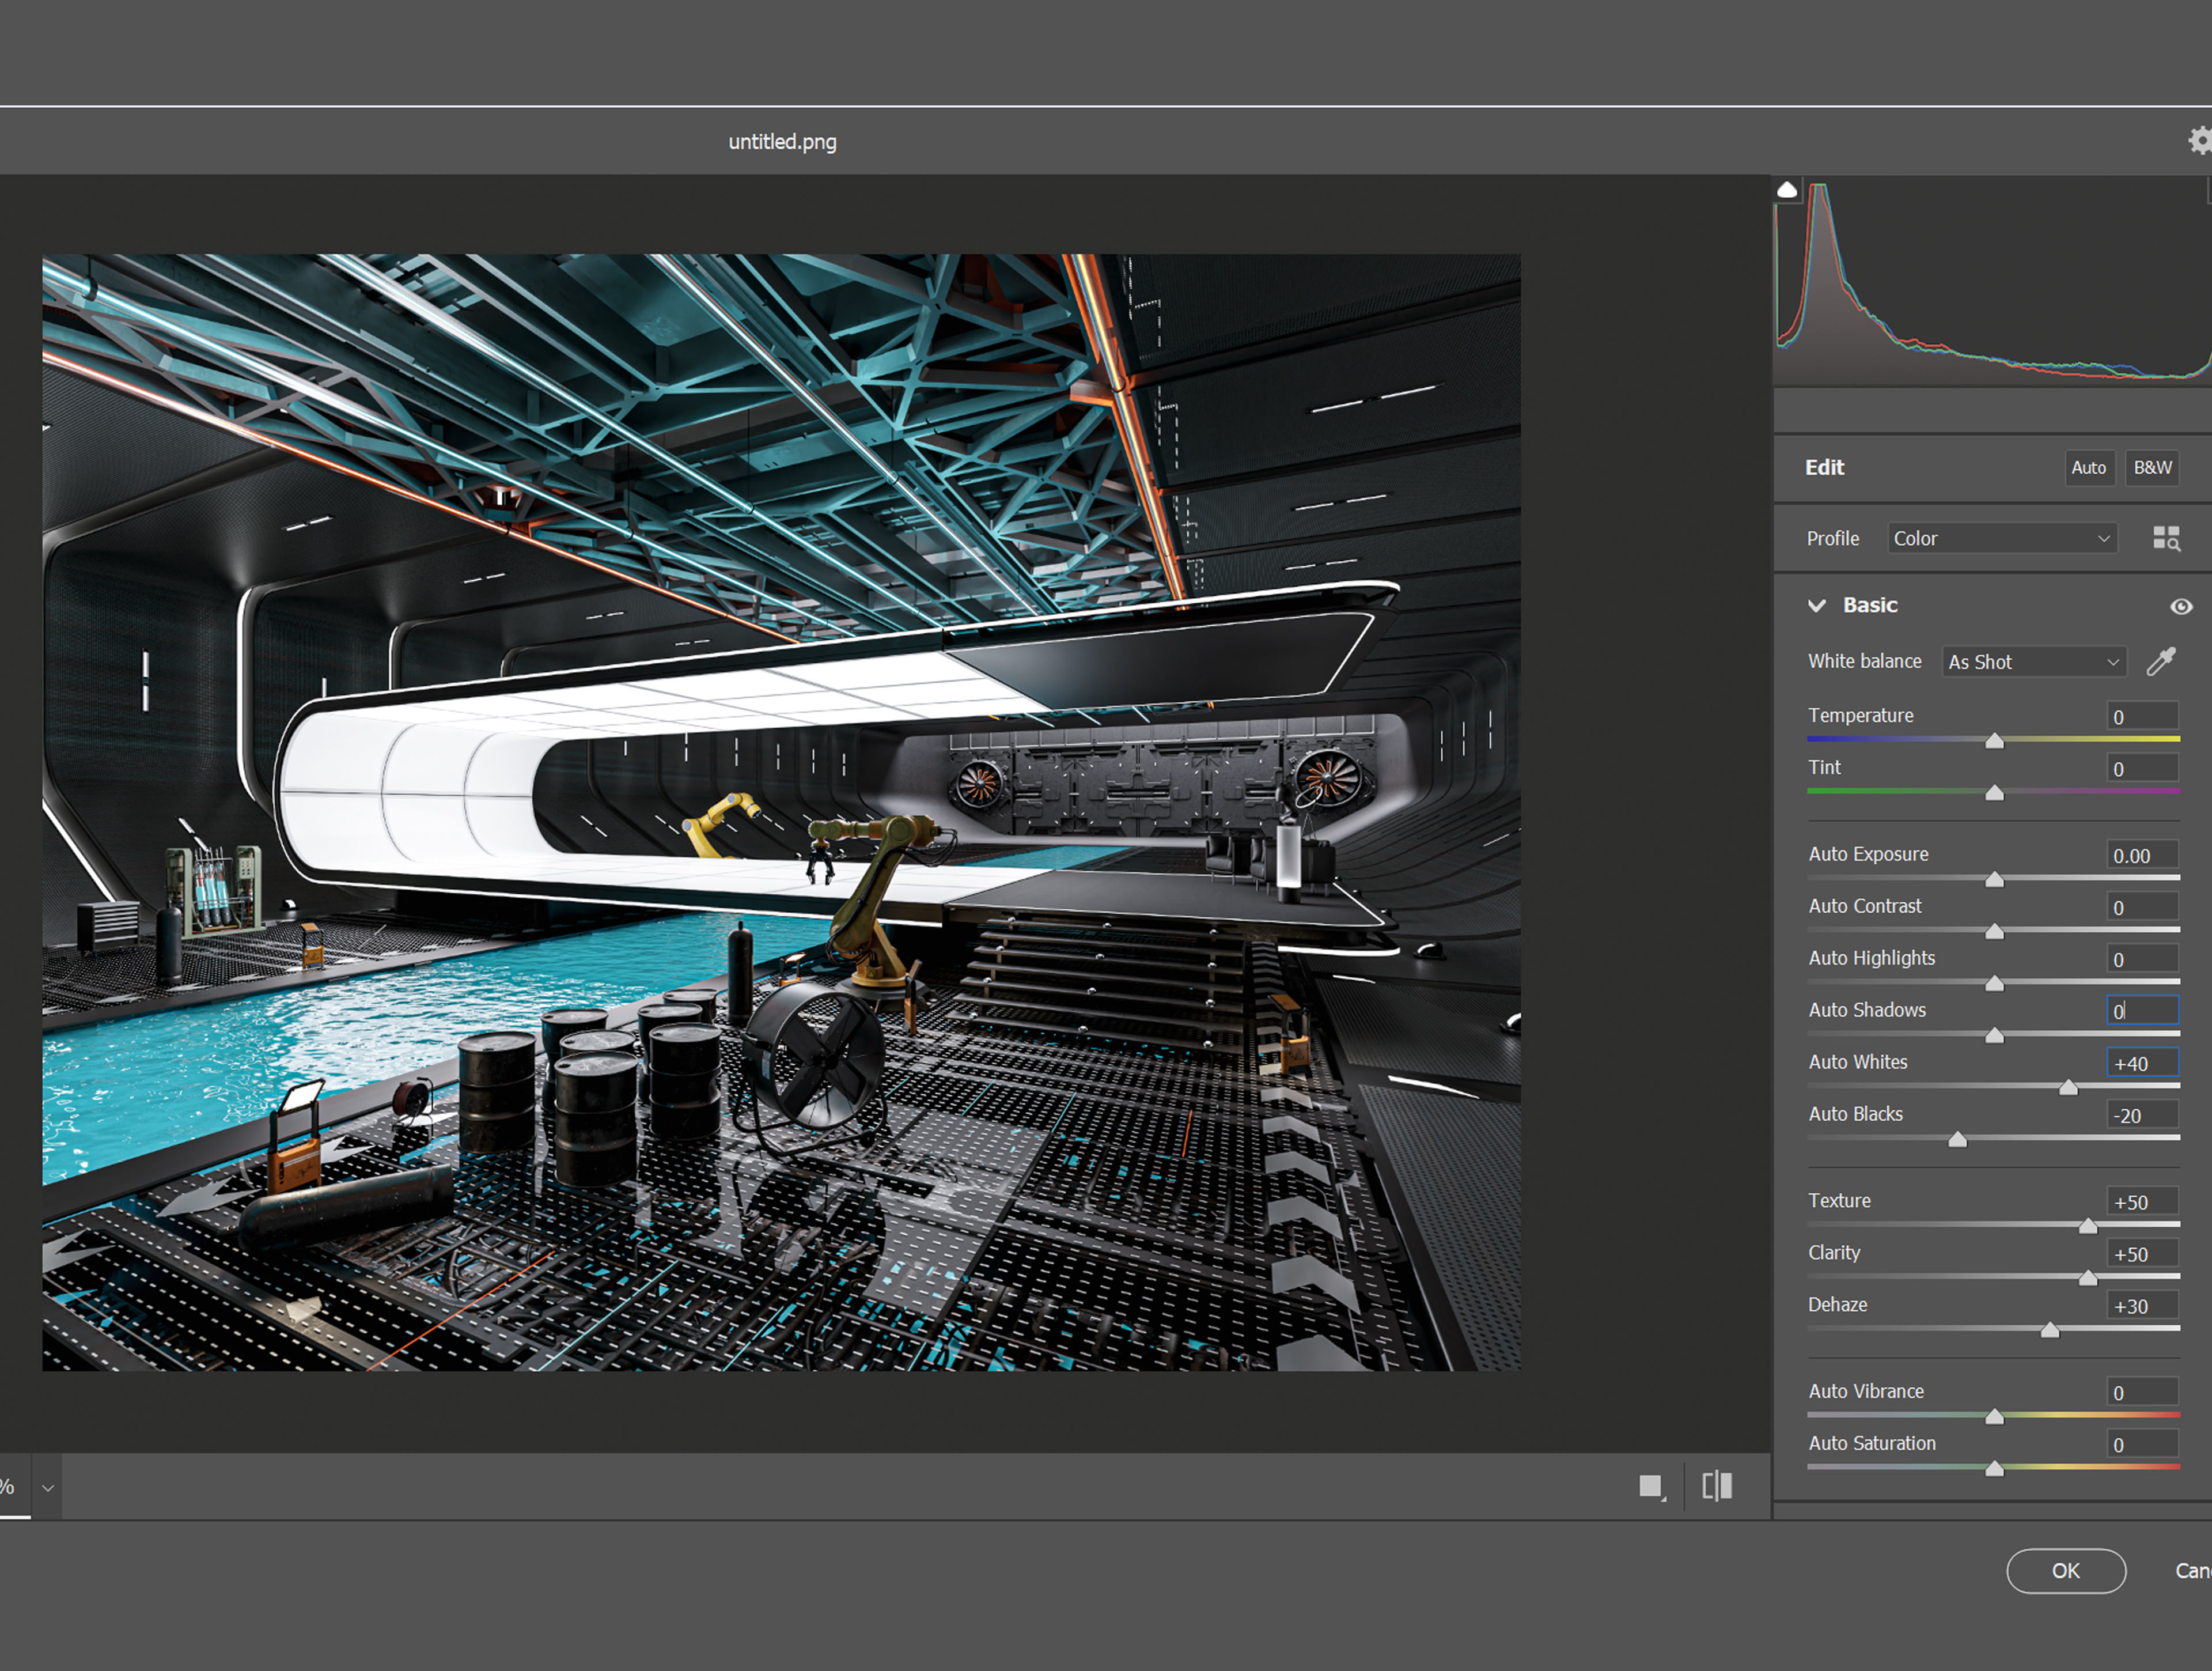Click the Exposure 0.00 value field

pyautogui.click(x=2142, y=855)
